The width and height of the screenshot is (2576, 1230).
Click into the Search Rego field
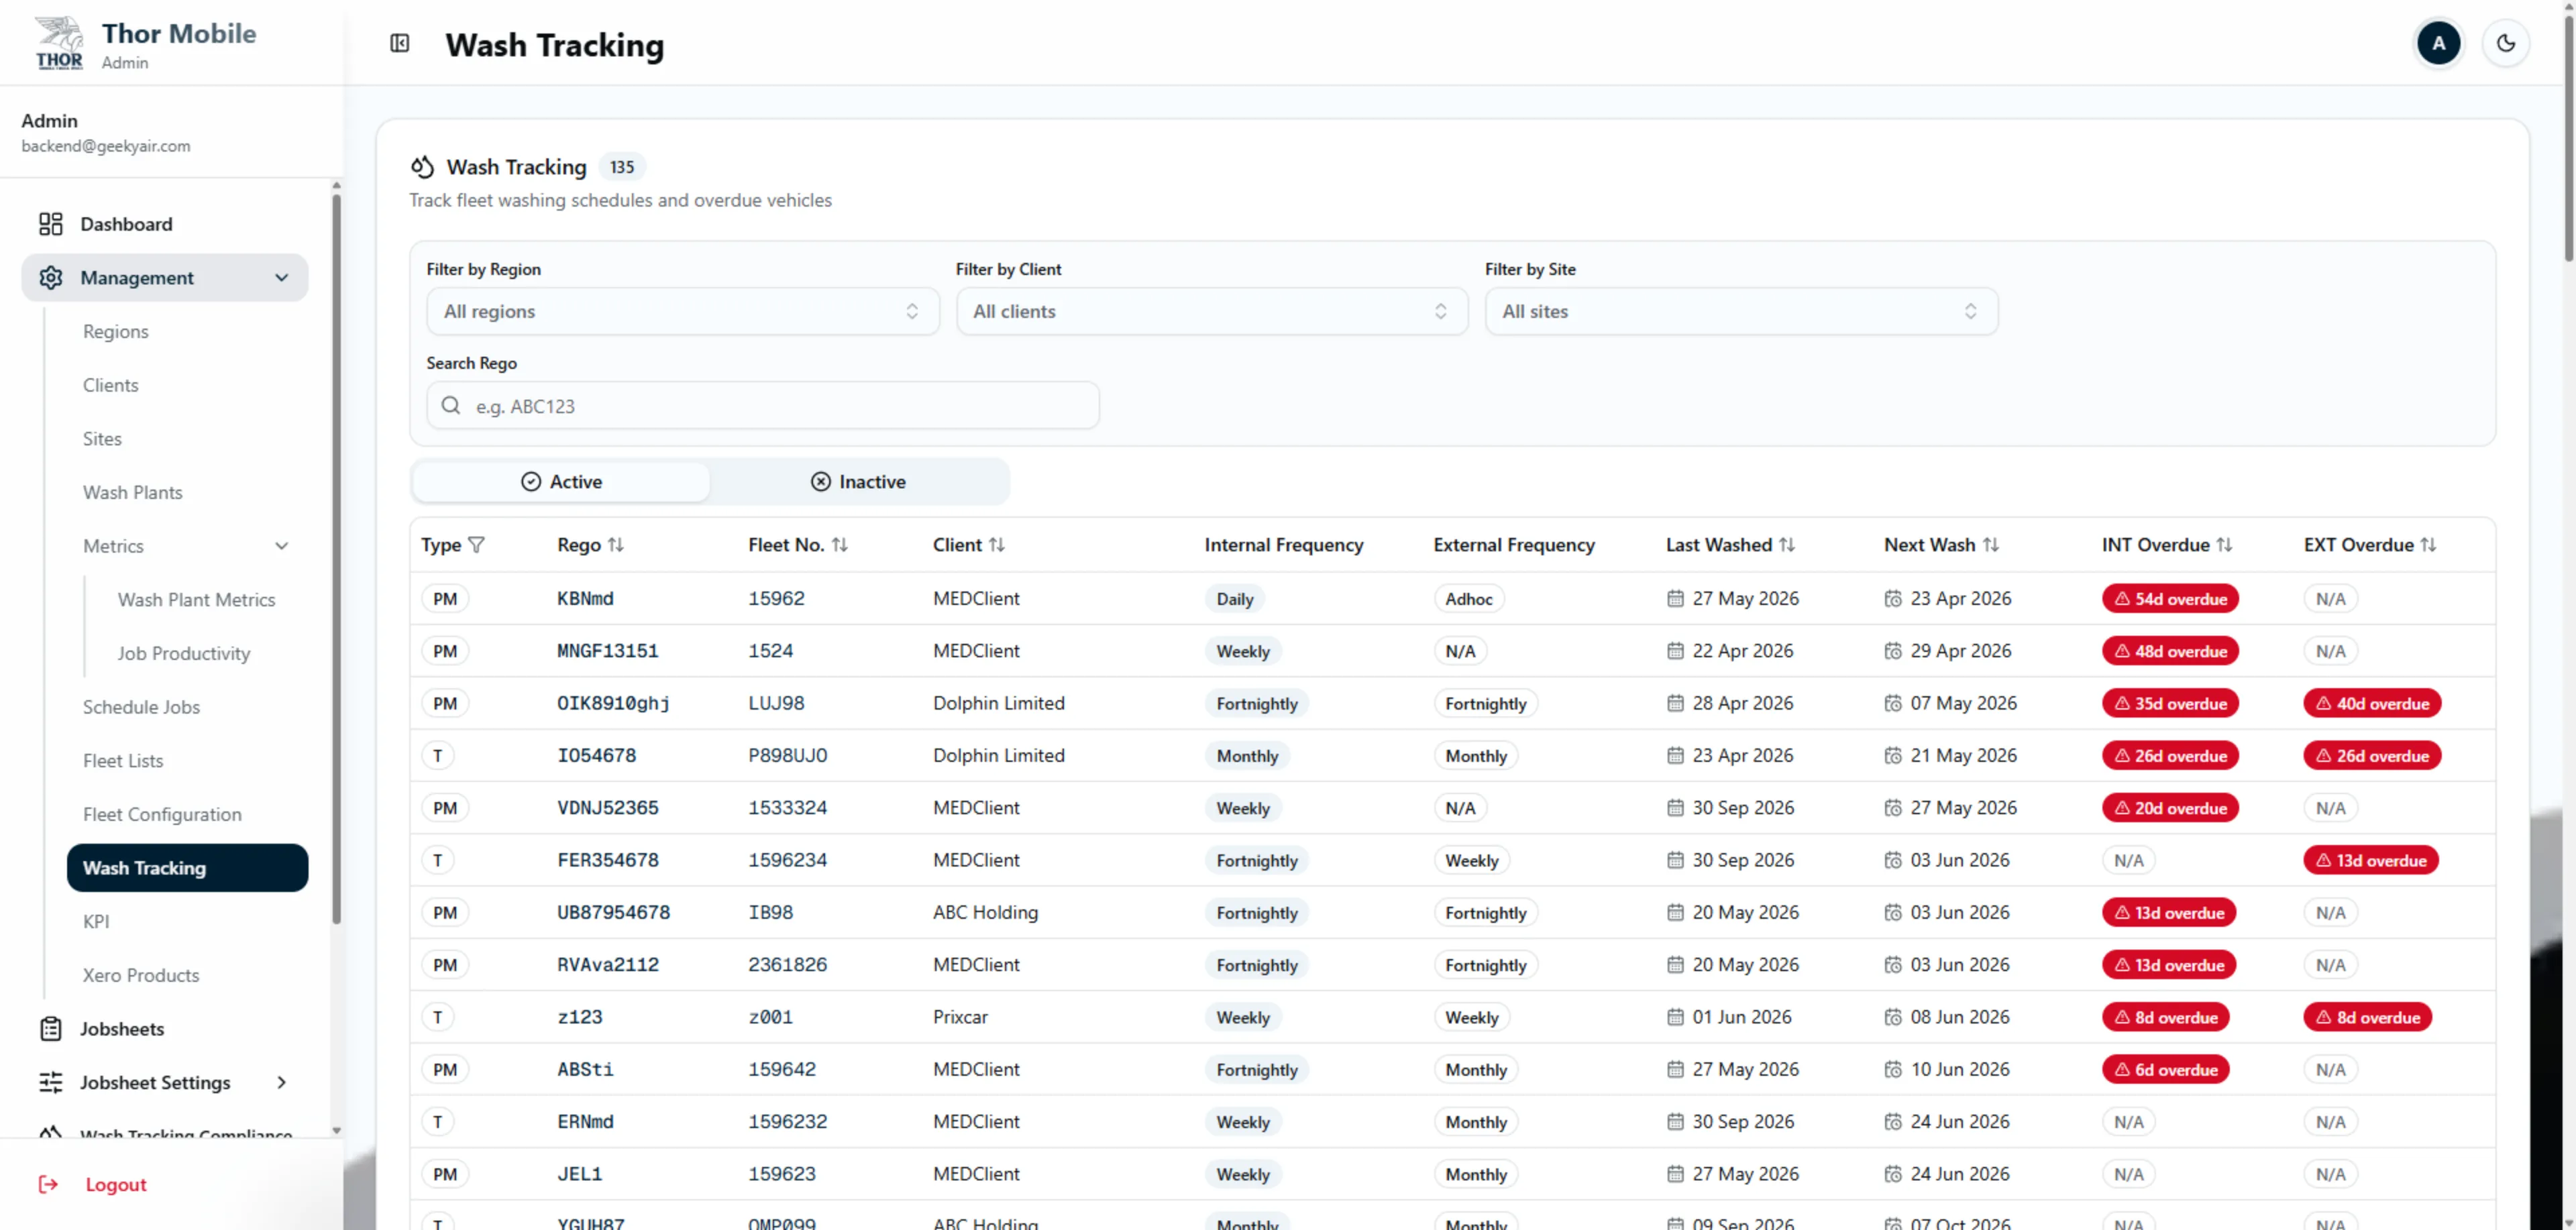click(x=763, y=405)
